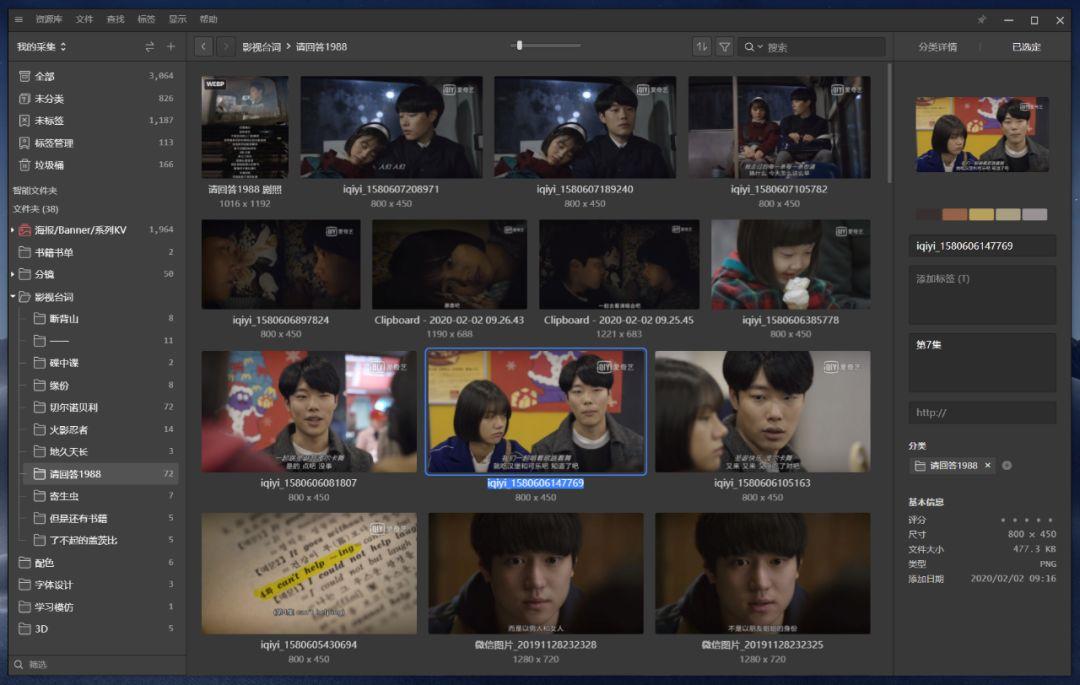The image size is (1080, 685).
Task: Open the 文件 menu
Action: pos(84,19)
